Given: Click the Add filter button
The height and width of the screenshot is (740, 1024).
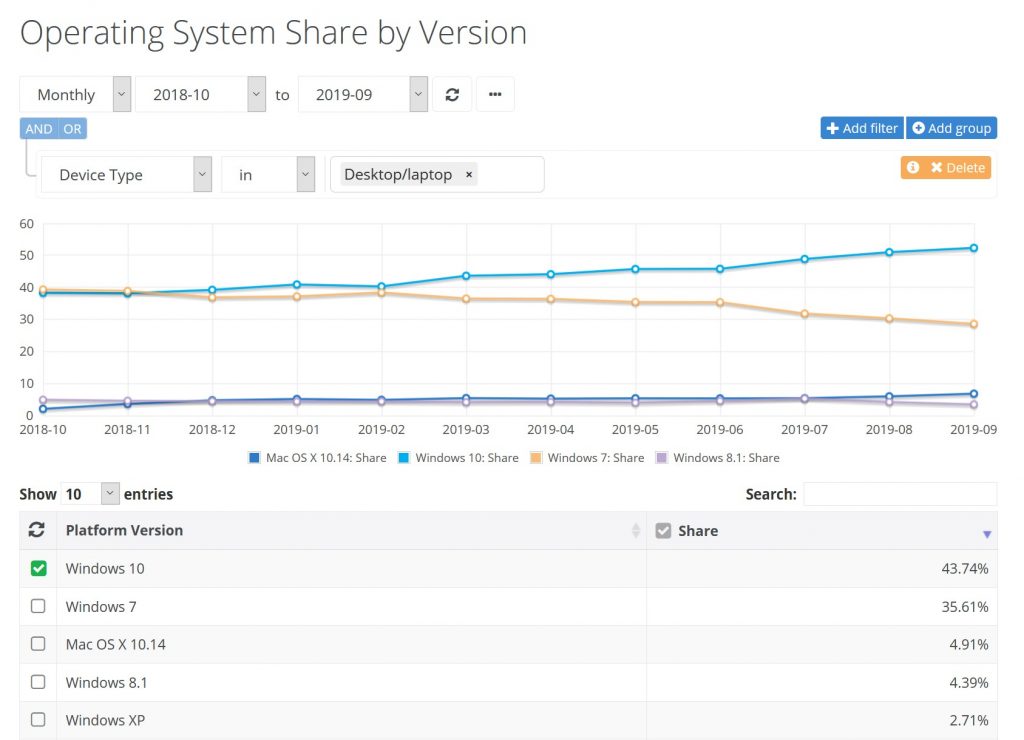Looking at the screenshot, I should [x=861, y=128].
